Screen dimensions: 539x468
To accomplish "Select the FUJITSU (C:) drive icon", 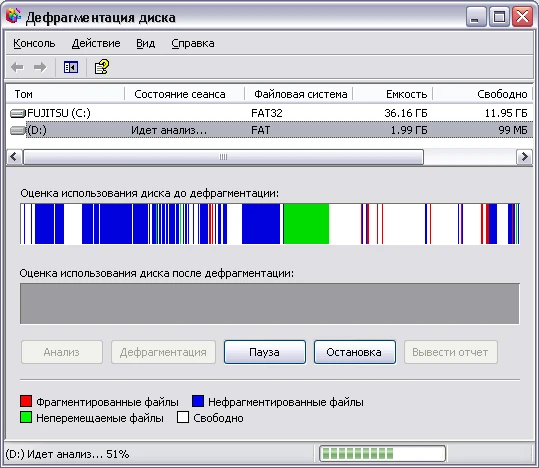I will (x=18, y=113).
